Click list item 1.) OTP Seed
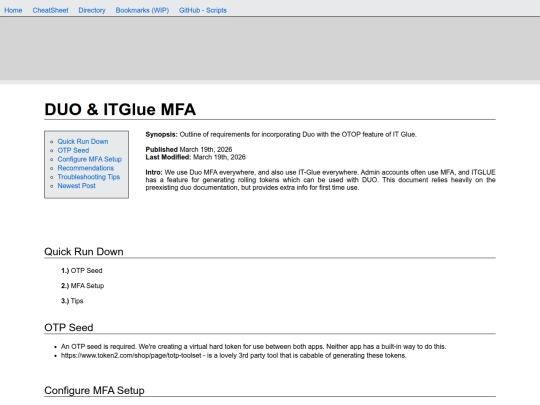Screen dimensions: 540x405 [82, 271]
